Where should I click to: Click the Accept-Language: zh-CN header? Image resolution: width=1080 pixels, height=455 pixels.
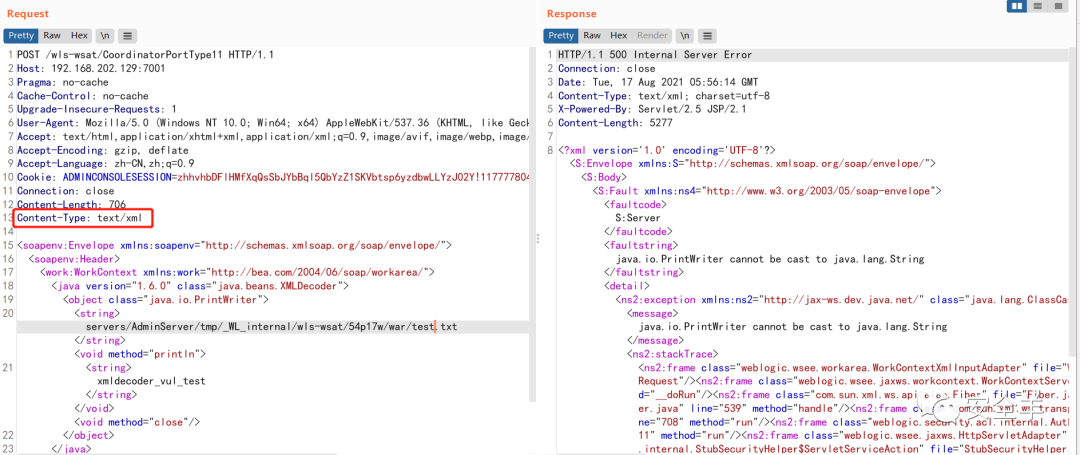(x=105, y=164)
